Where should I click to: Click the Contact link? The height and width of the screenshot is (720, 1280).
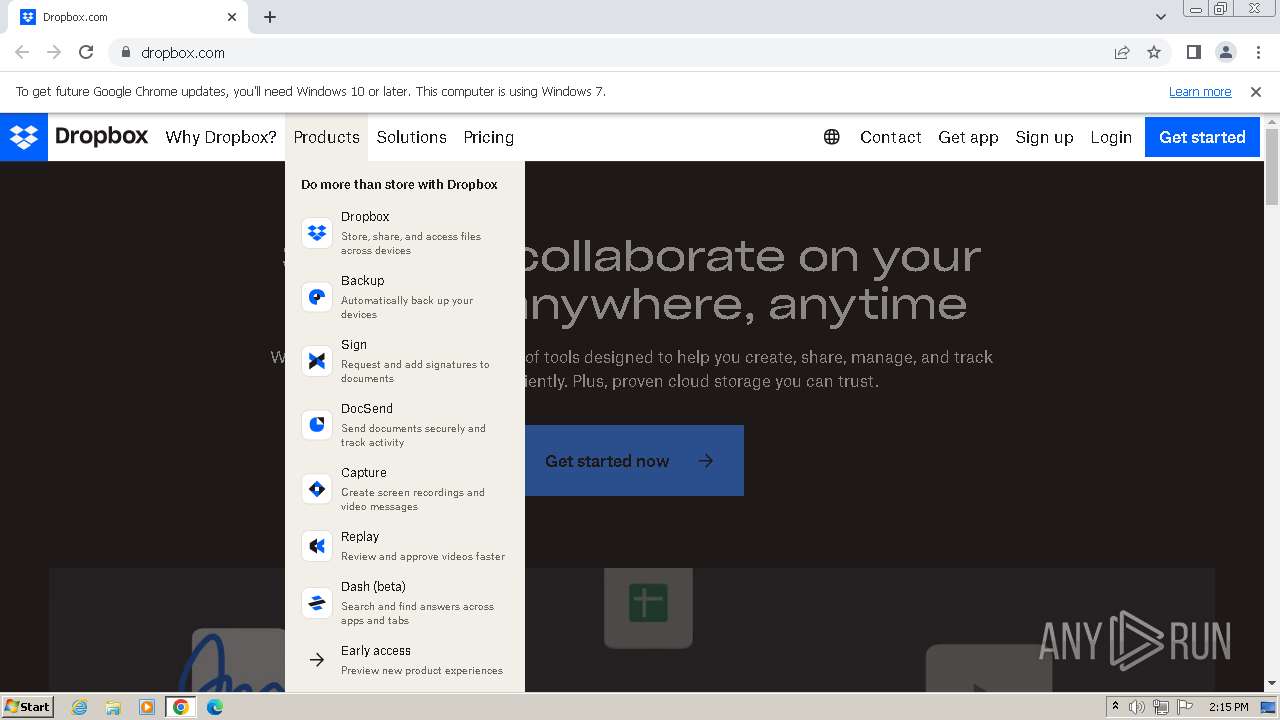click(891, 137)
